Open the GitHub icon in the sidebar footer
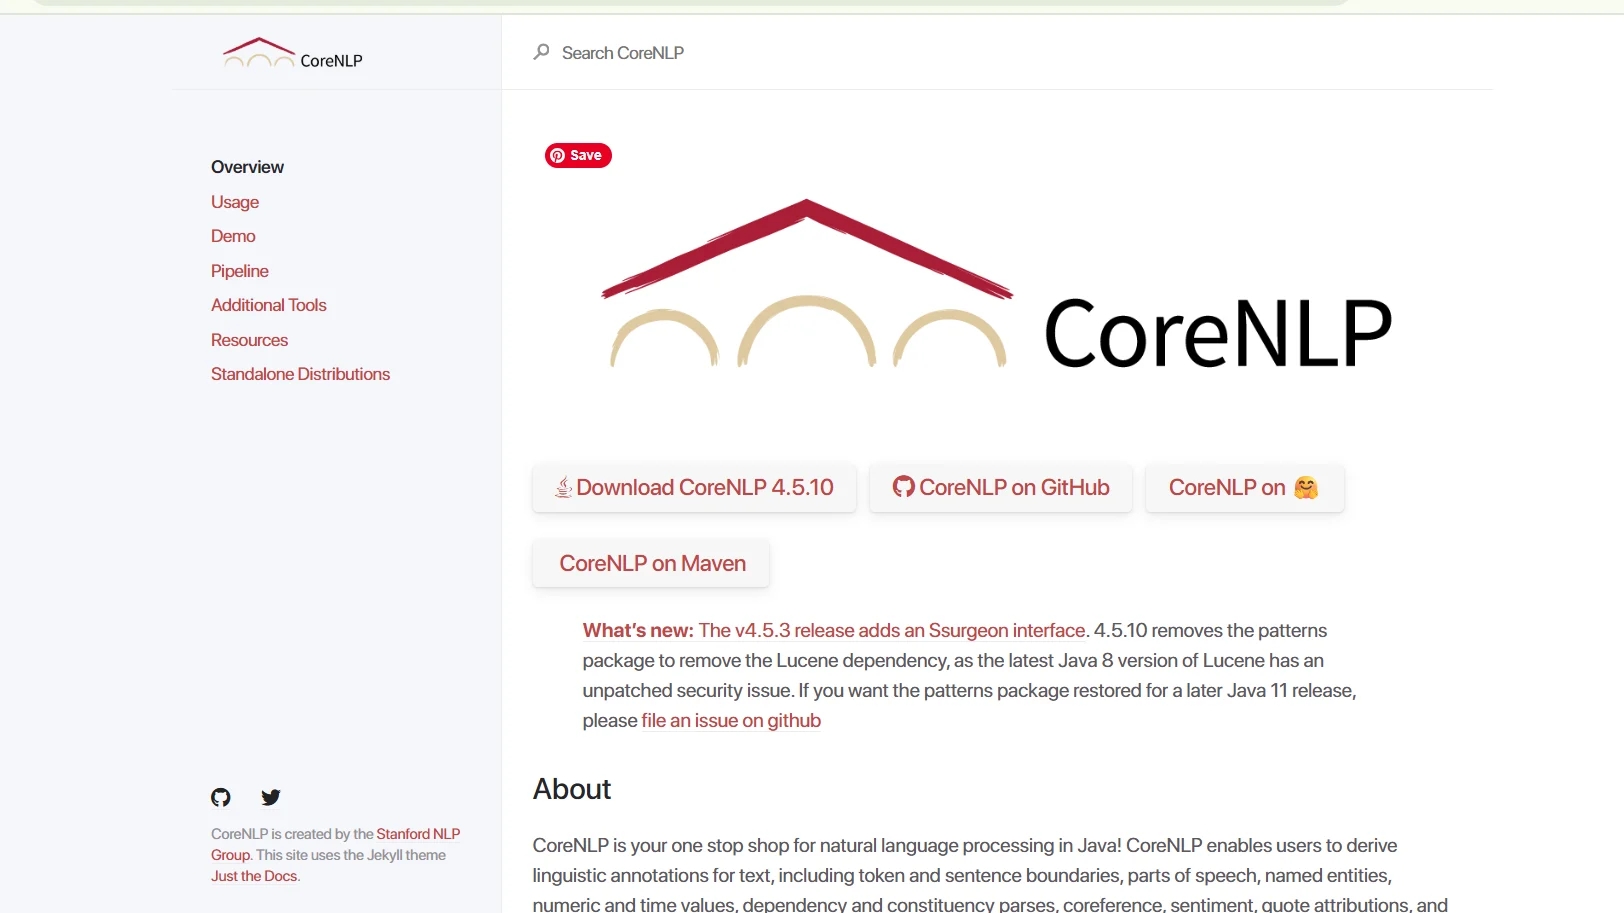Image resolution: width=1624 pixels, height=913 pixels. pyautogui.click(x=221, y=797)
